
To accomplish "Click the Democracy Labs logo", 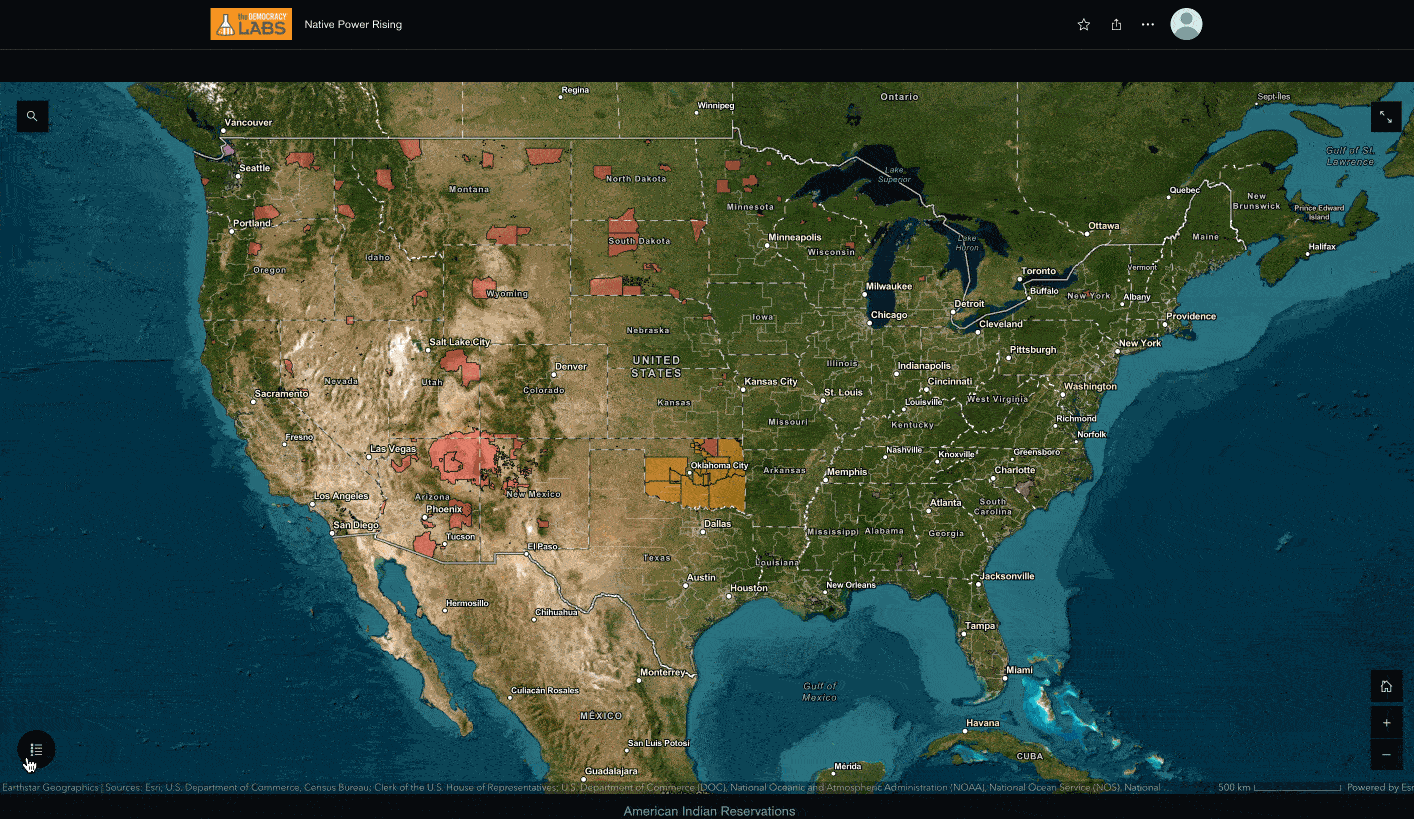I will [251, 24].
